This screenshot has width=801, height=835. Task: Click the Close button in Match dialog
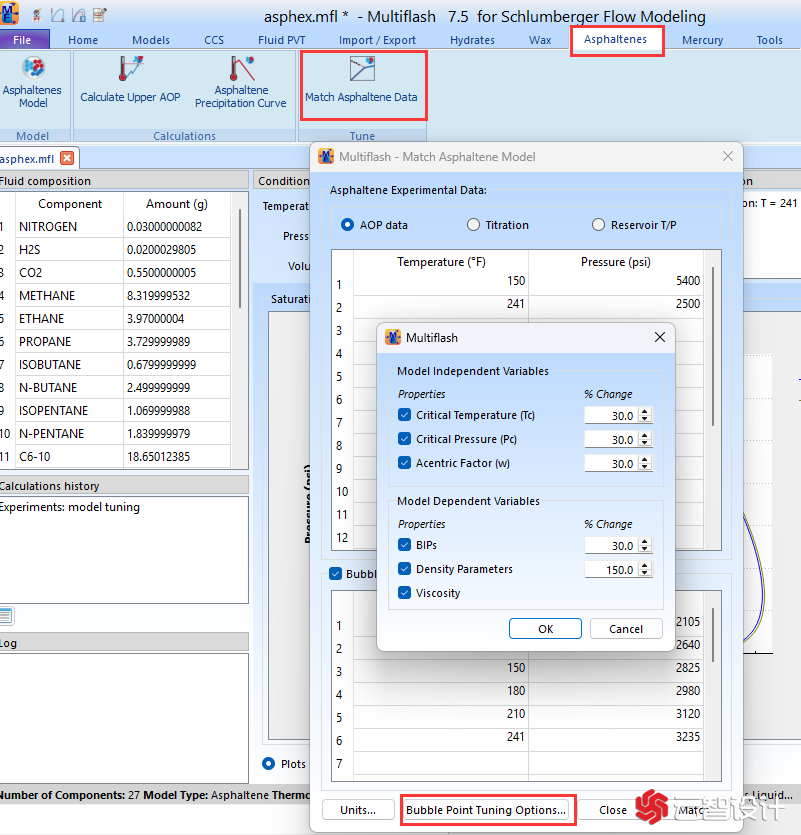pos(612,809)
